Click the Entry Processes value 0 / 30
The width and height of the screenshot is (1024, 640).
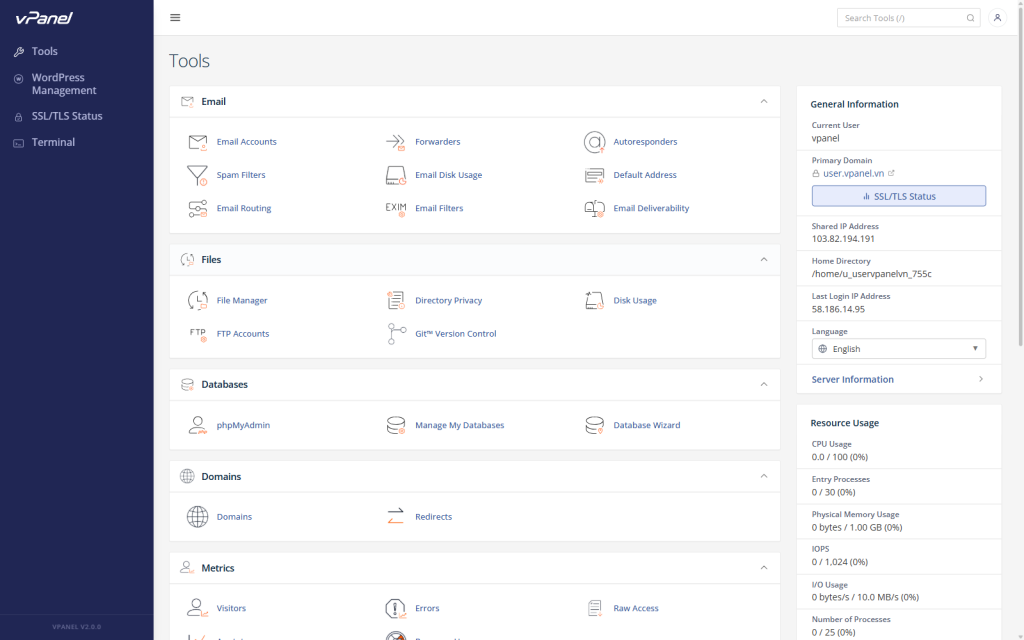click(x=833, y=492)
